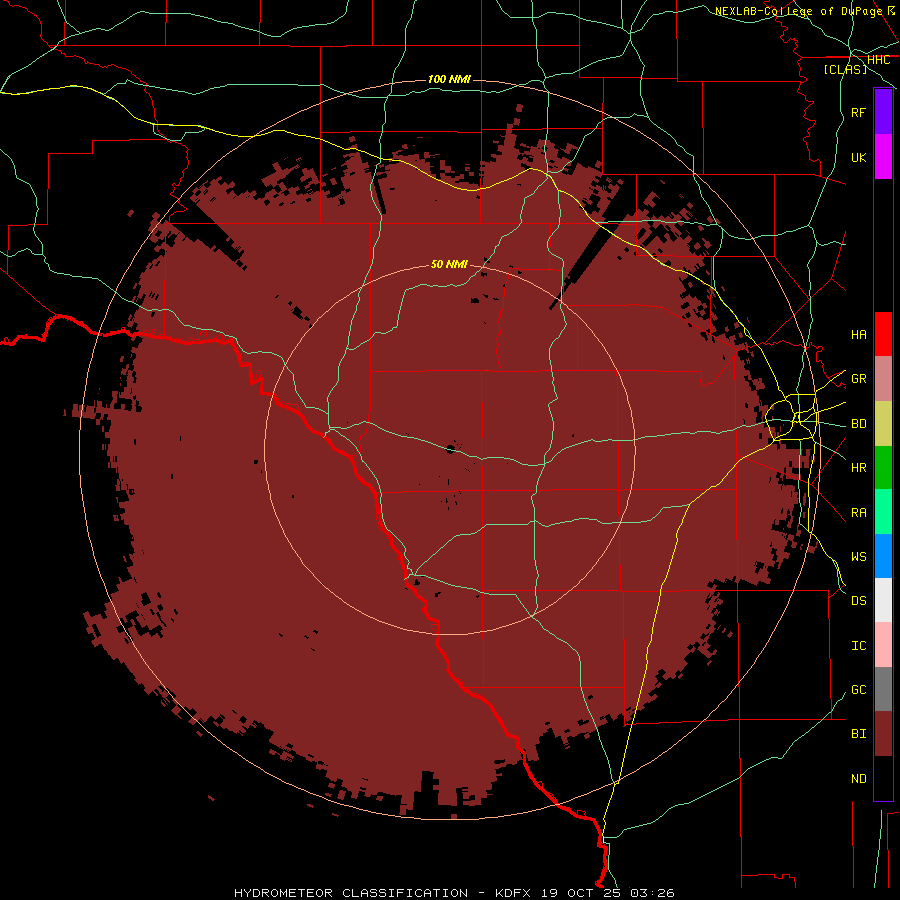This screenshot has width=900, height=900.
Task: Click the dark green HR legend swatch
Action: point(883,468)
